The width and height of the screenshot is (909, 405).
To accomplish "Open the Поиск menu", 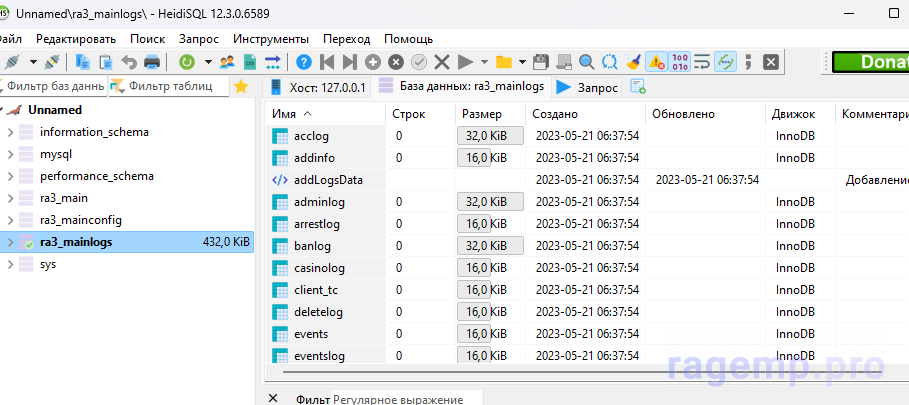I will [147, 39].
